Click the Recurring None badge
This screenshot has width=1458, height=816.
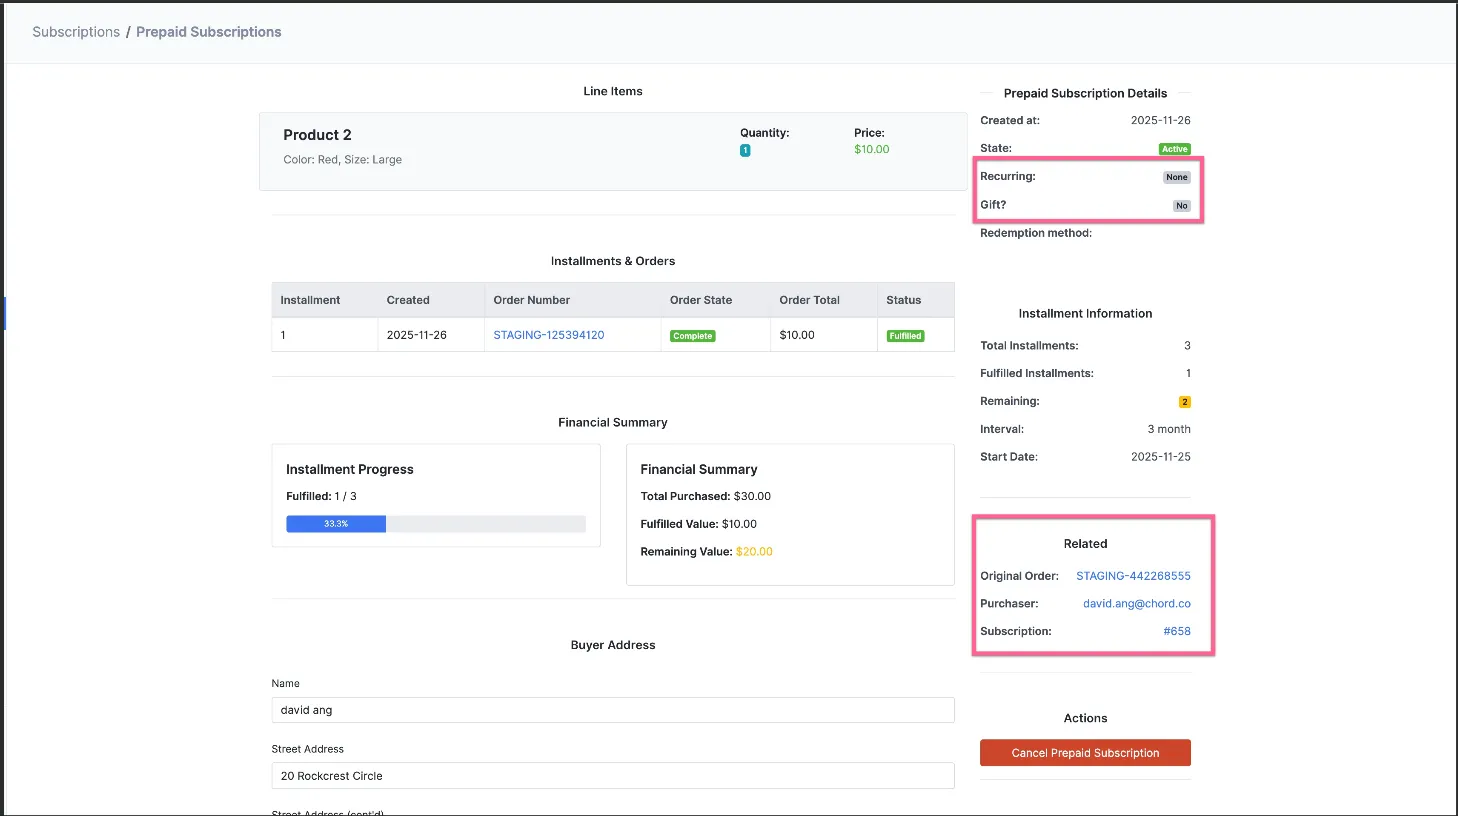(x=1177, y=177)
